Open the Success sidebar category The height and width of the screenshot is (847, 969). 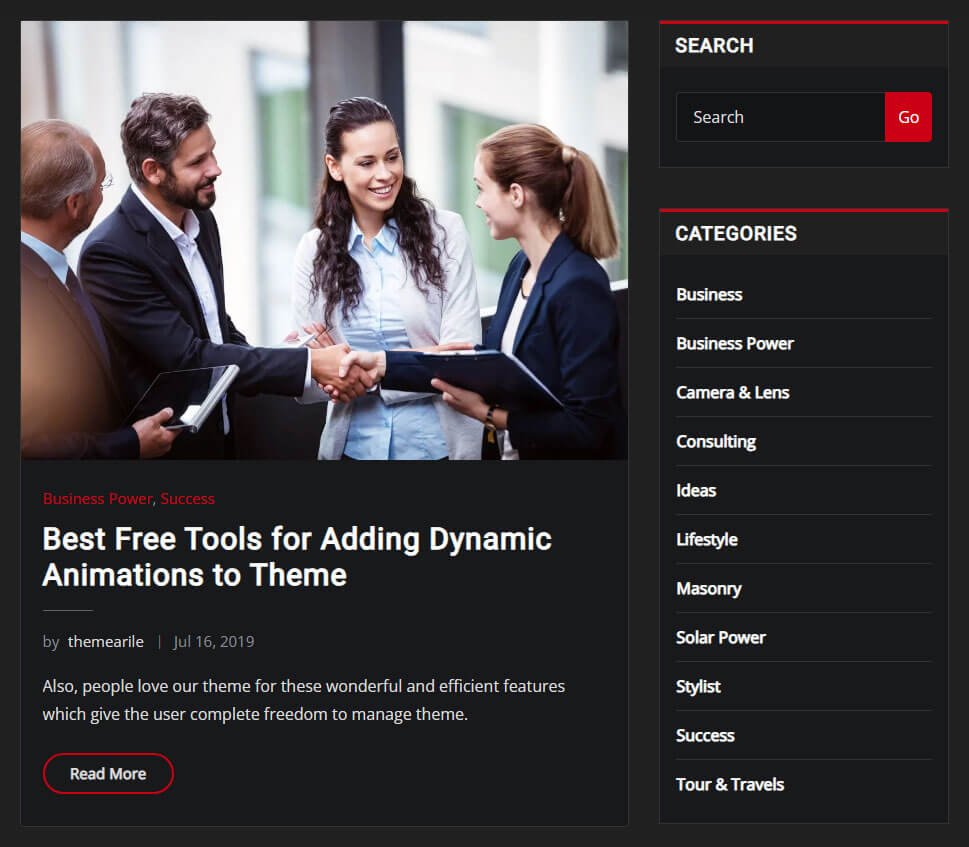point(705,735)
